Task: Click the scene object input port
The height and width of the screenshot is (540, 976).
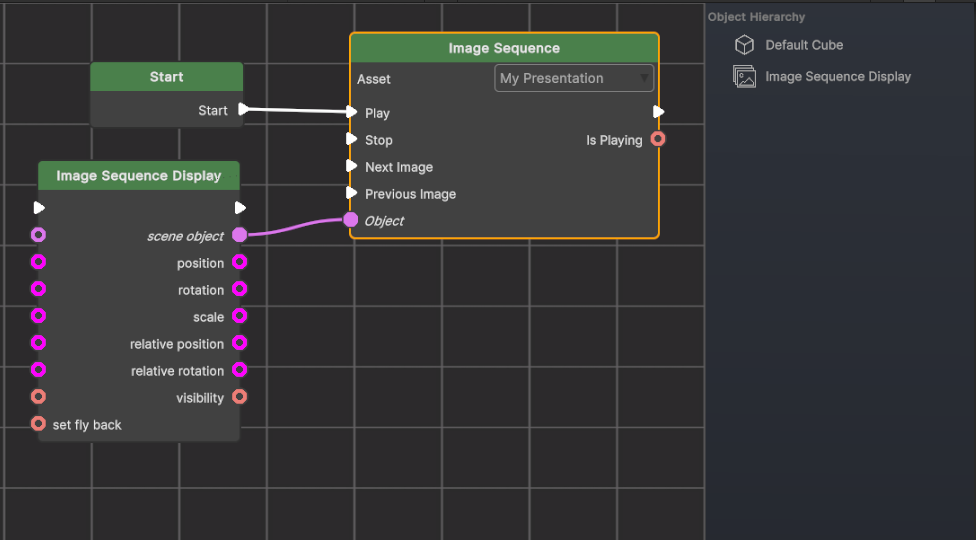Action: click(x=39, y=235)
